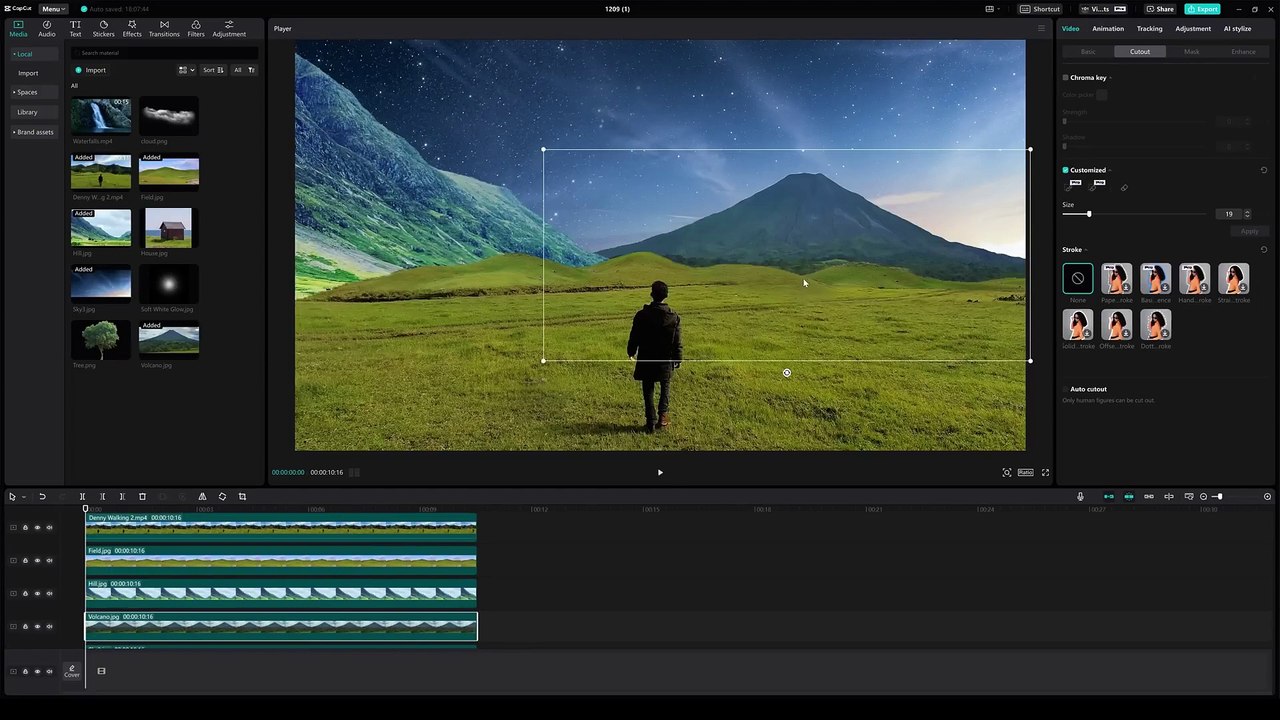Click the Search material field
1280x720 pixels.
pyautogui.click(x=165, y=53)
